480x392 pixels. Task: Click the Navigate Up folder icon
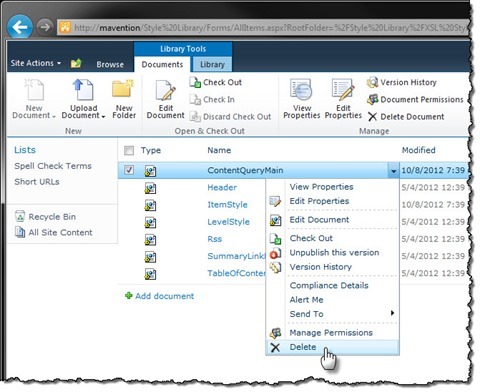pos(76,63)
